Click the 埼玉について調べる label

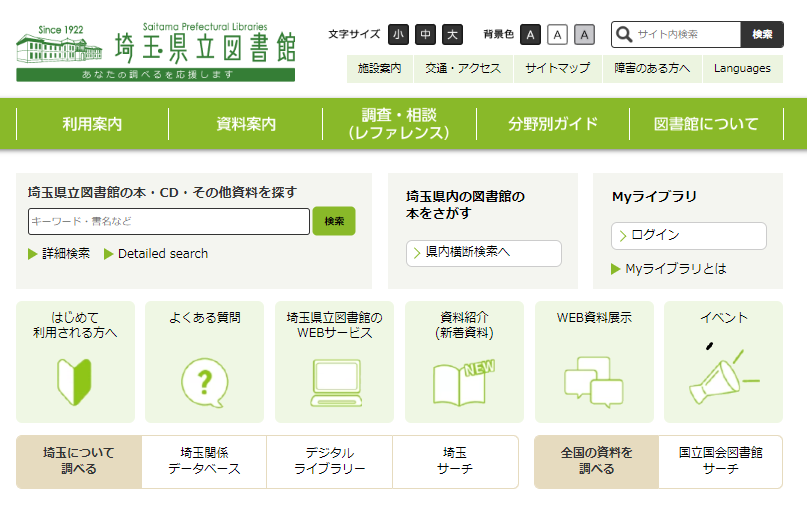pyautogui.click(x=79, y=461)
